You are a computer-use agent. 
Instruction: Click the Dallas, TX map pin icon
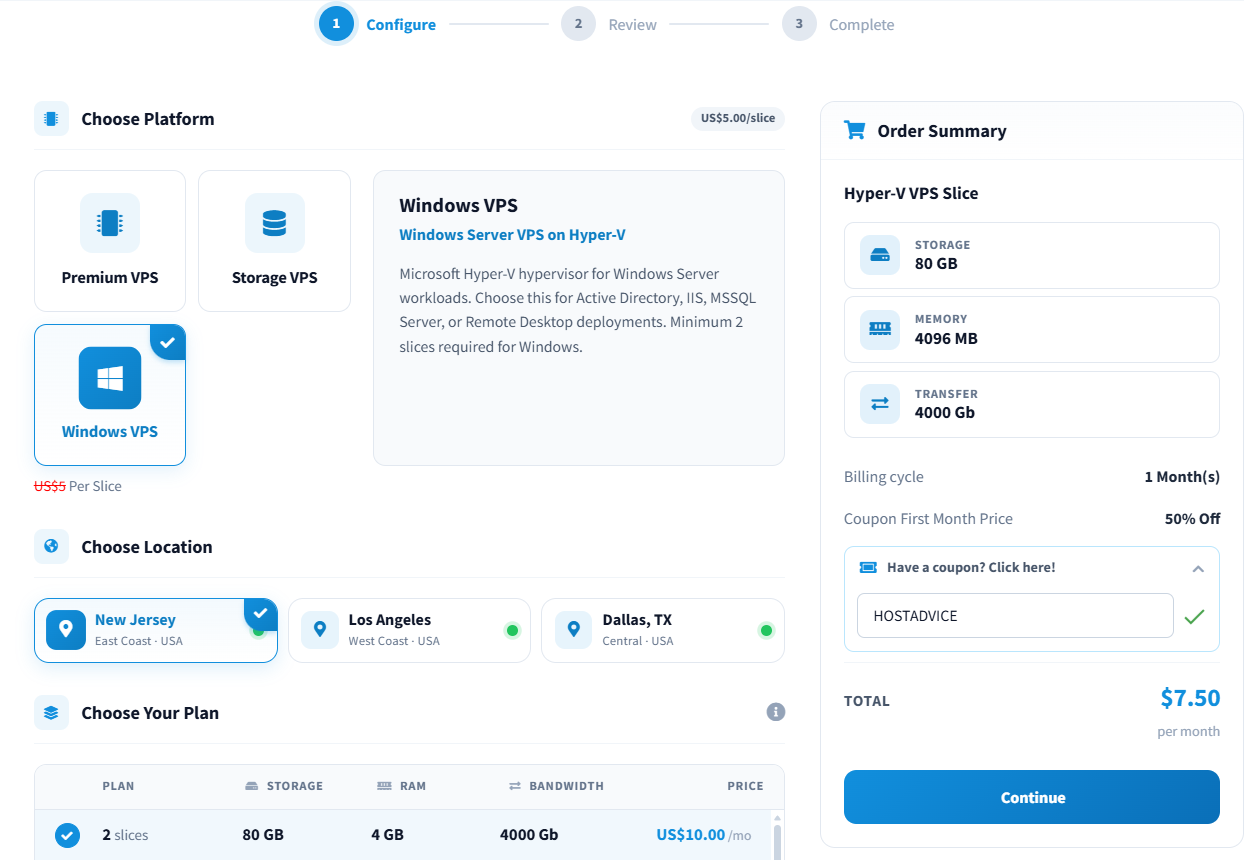tap(573, 630)
